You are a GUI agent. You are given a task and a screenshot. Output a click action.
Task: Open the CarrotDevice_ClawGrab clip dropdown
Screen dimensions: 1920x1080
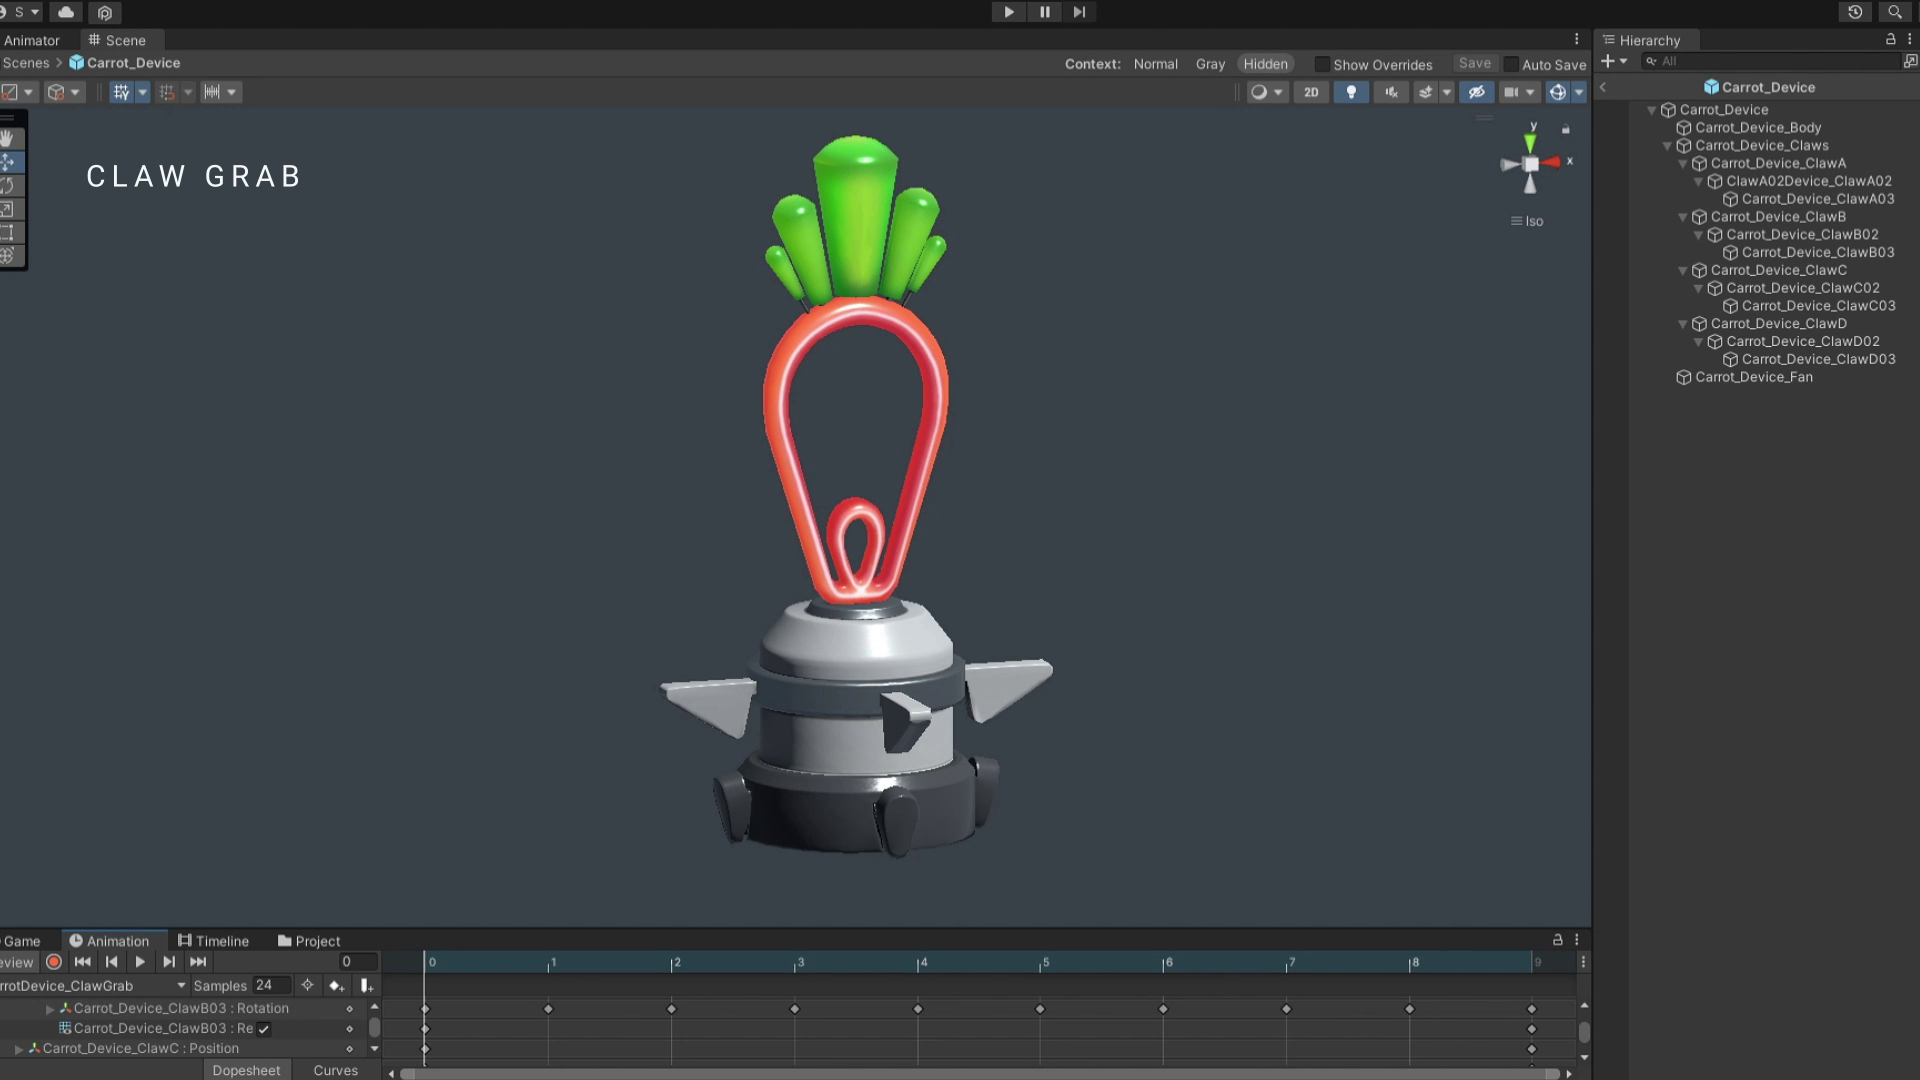coord(94,986)
